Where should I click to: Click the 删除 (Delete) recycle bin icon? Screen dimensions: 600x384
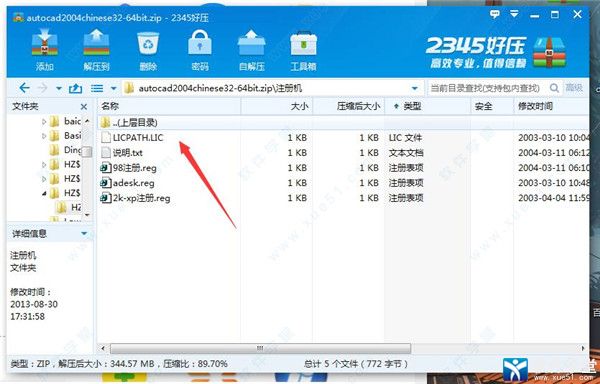pyautogui.click(x=148, y=49)
